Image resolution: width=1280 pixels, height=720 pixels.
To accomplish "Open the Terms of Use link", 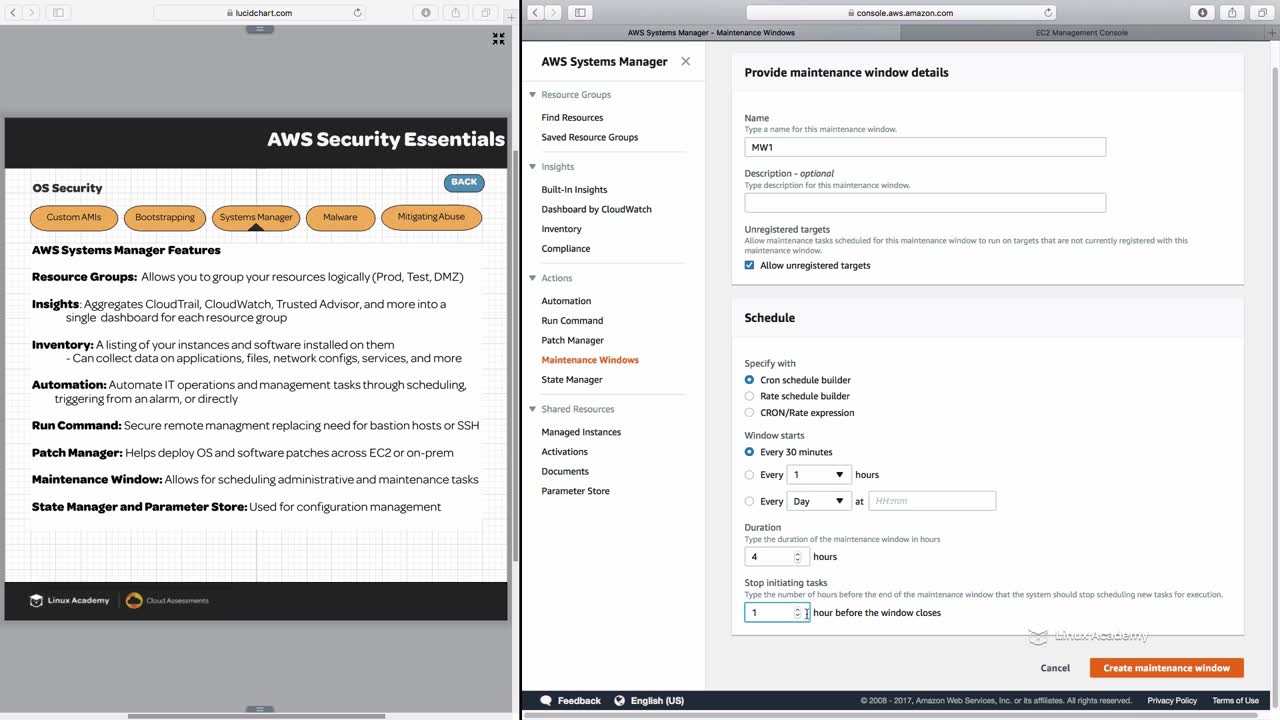I will coord(1235,701).
